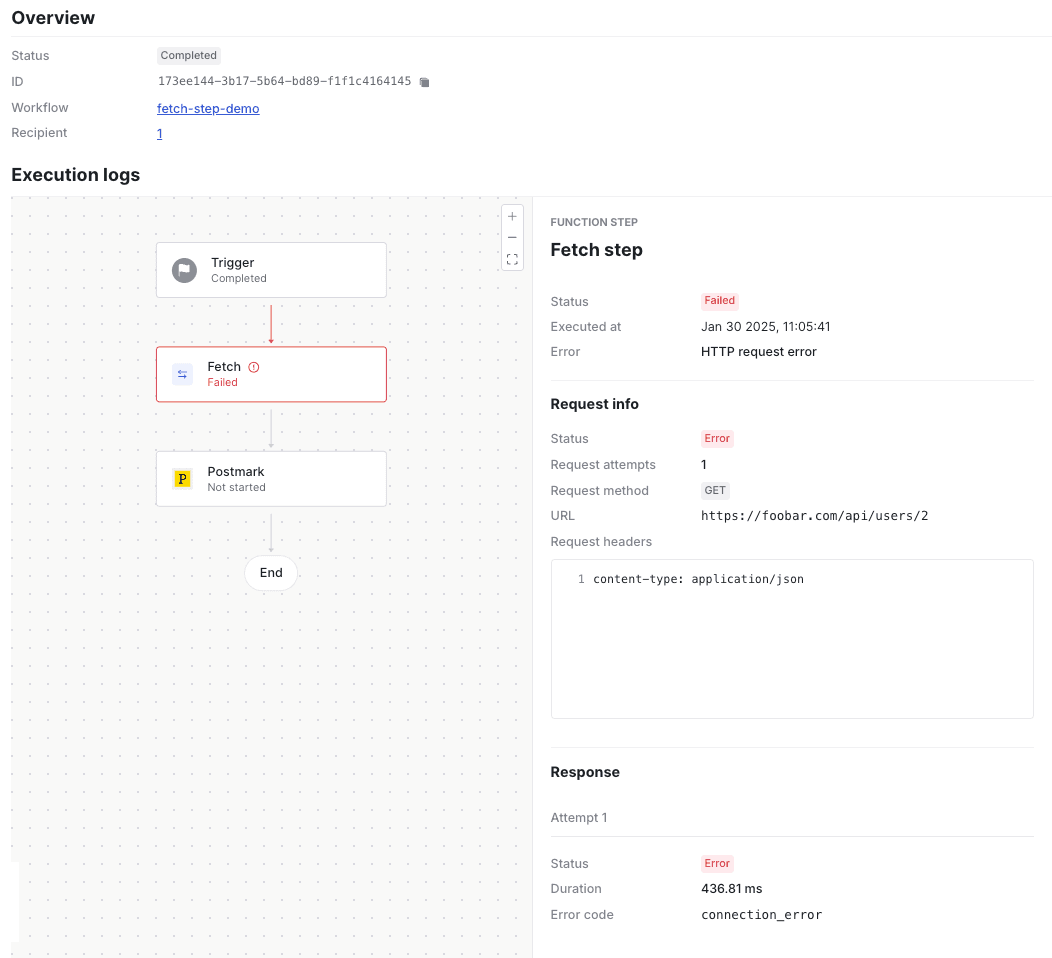Click the End node
The height and width of the screenshot is (958, 1052).
[271, 573]
